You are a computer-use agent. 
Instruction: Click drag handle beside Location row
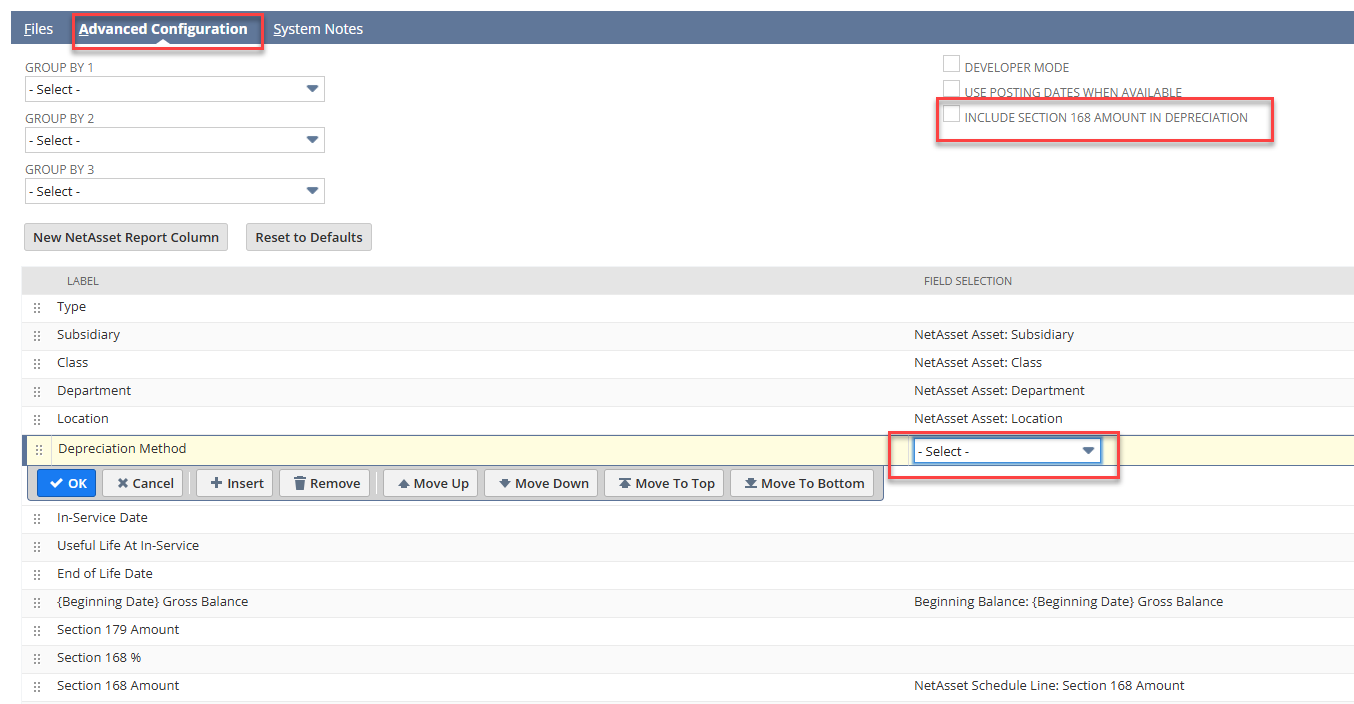click(x=37, y=420)
